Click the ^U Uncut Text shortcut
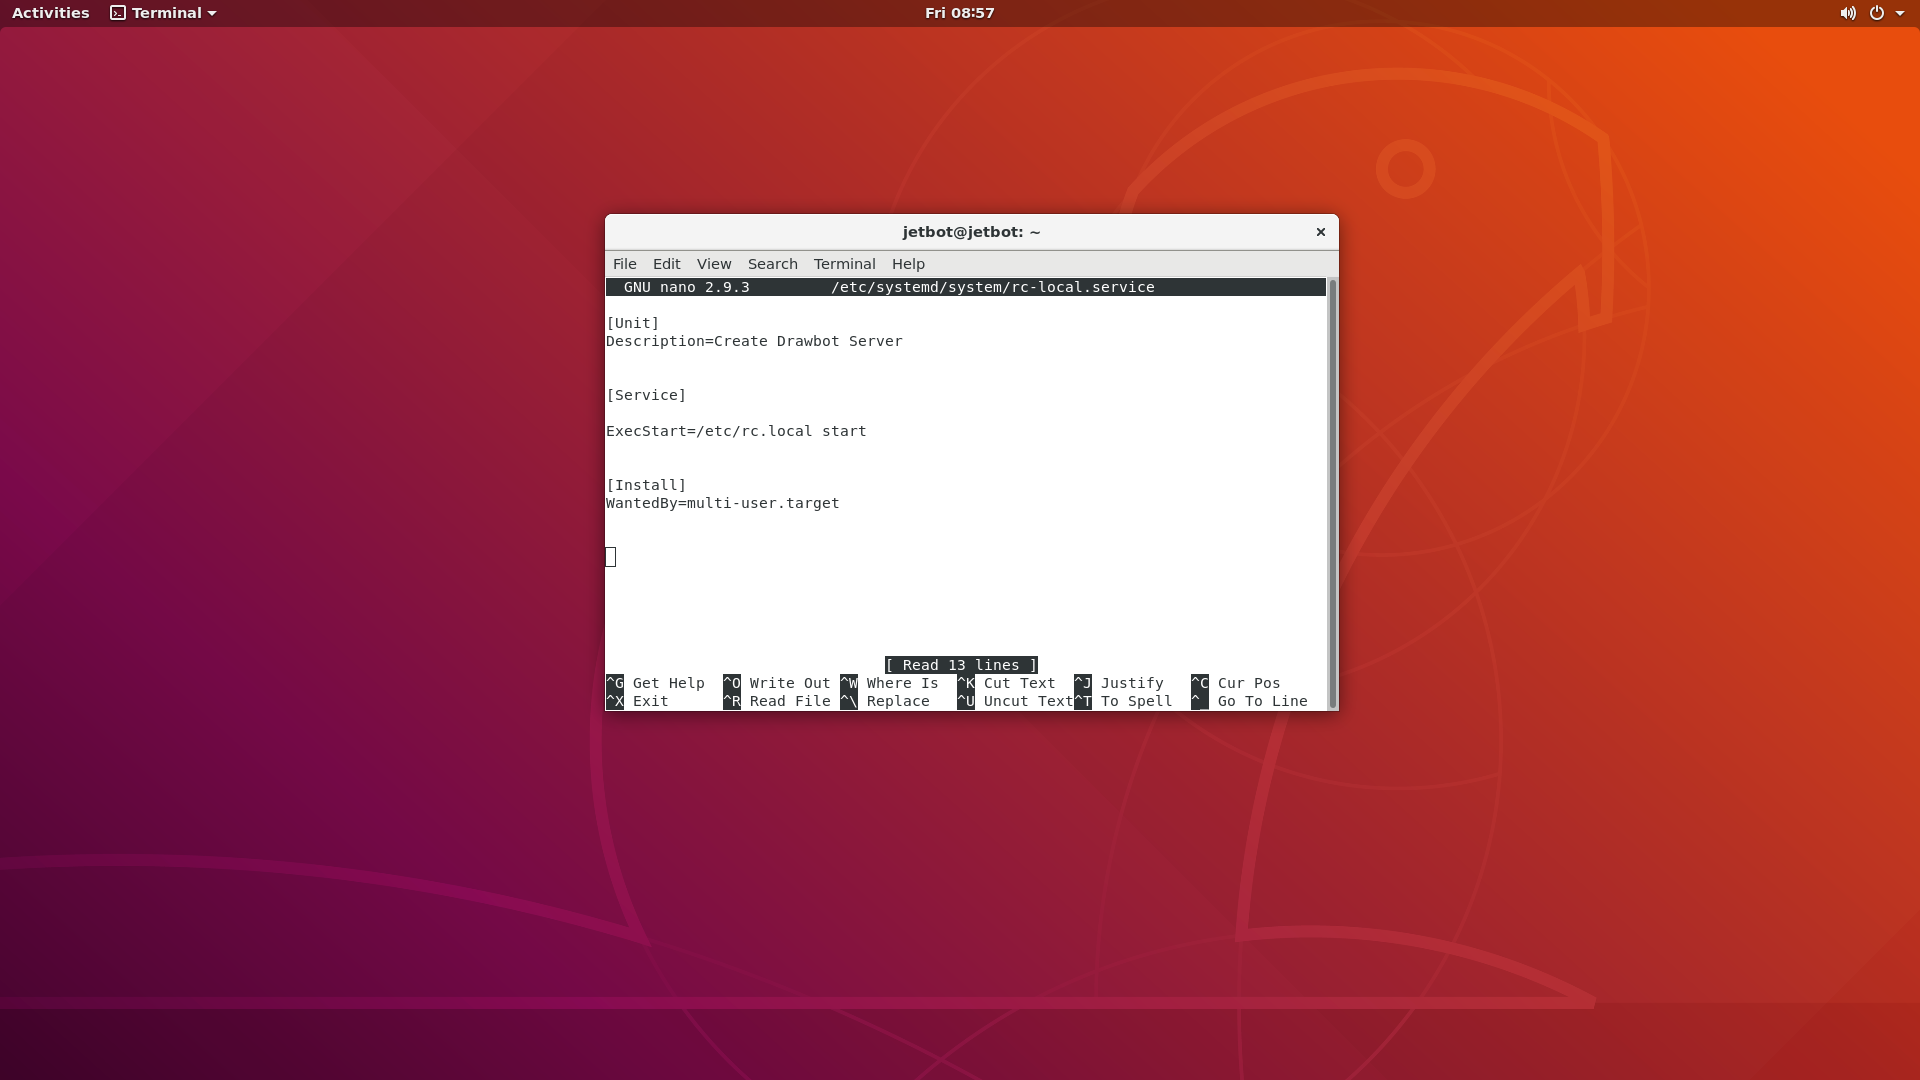Image resolution: width=1920 pixels, height=1080 pixels. pyautogui.click(x=1015, y=701)
